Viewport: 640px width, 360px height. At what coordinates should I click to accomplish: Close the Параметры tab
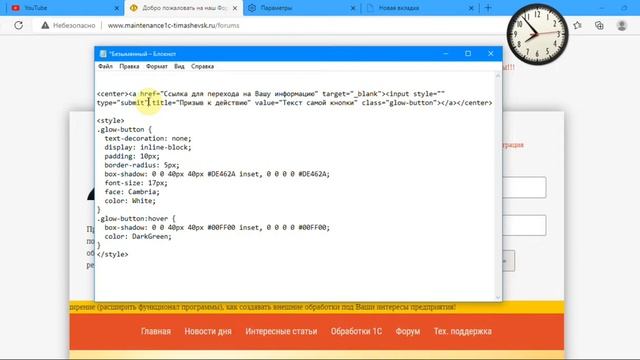[x=353, y=8]
